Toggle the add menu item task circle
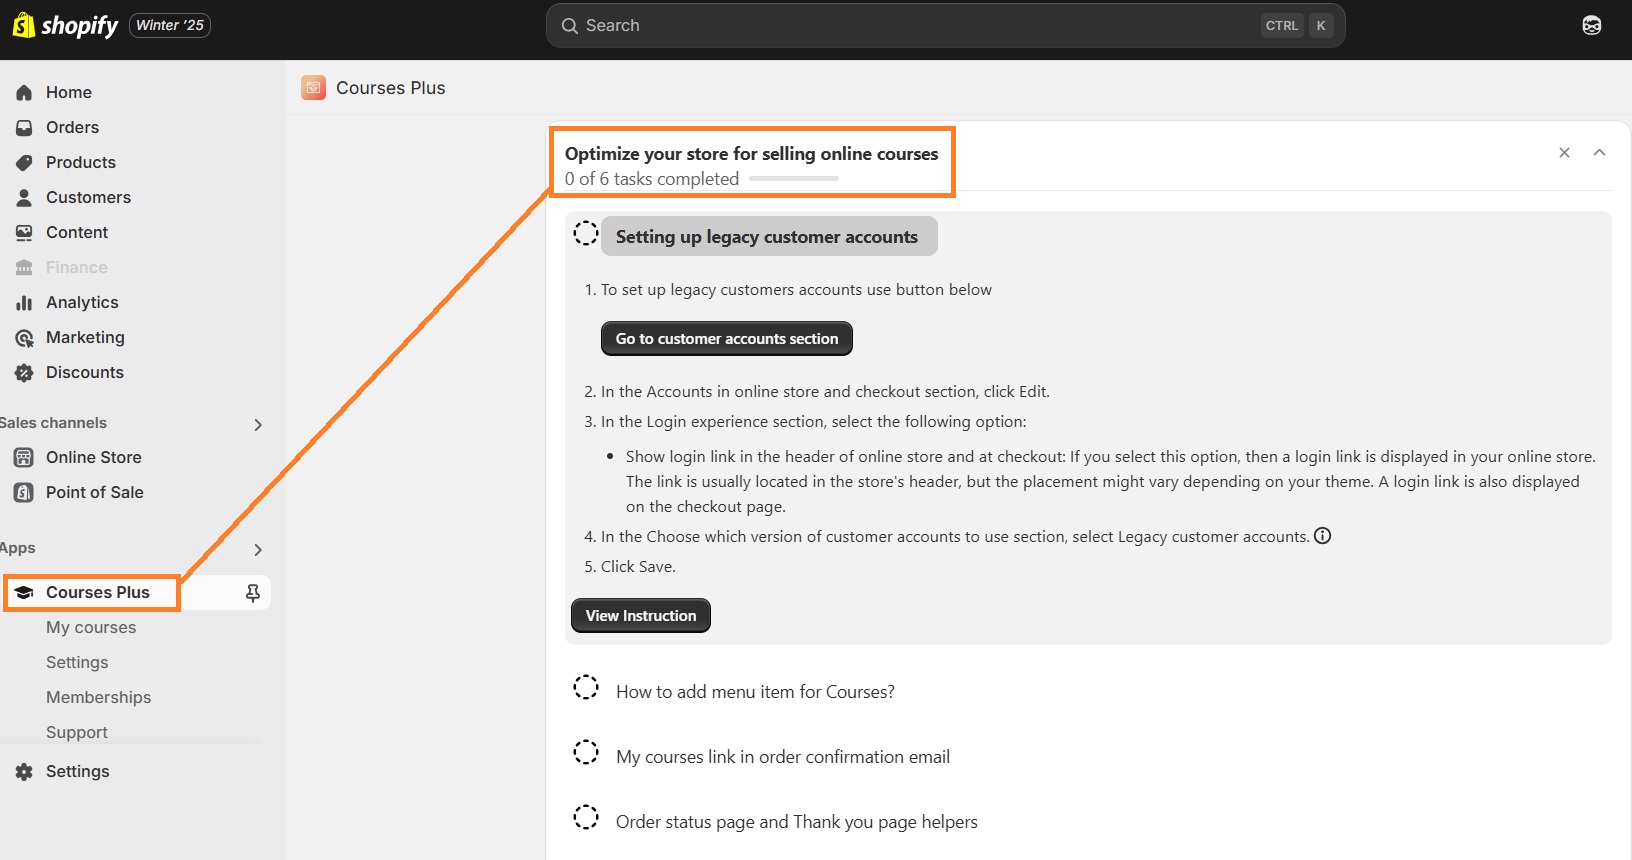 coord(586,688)
